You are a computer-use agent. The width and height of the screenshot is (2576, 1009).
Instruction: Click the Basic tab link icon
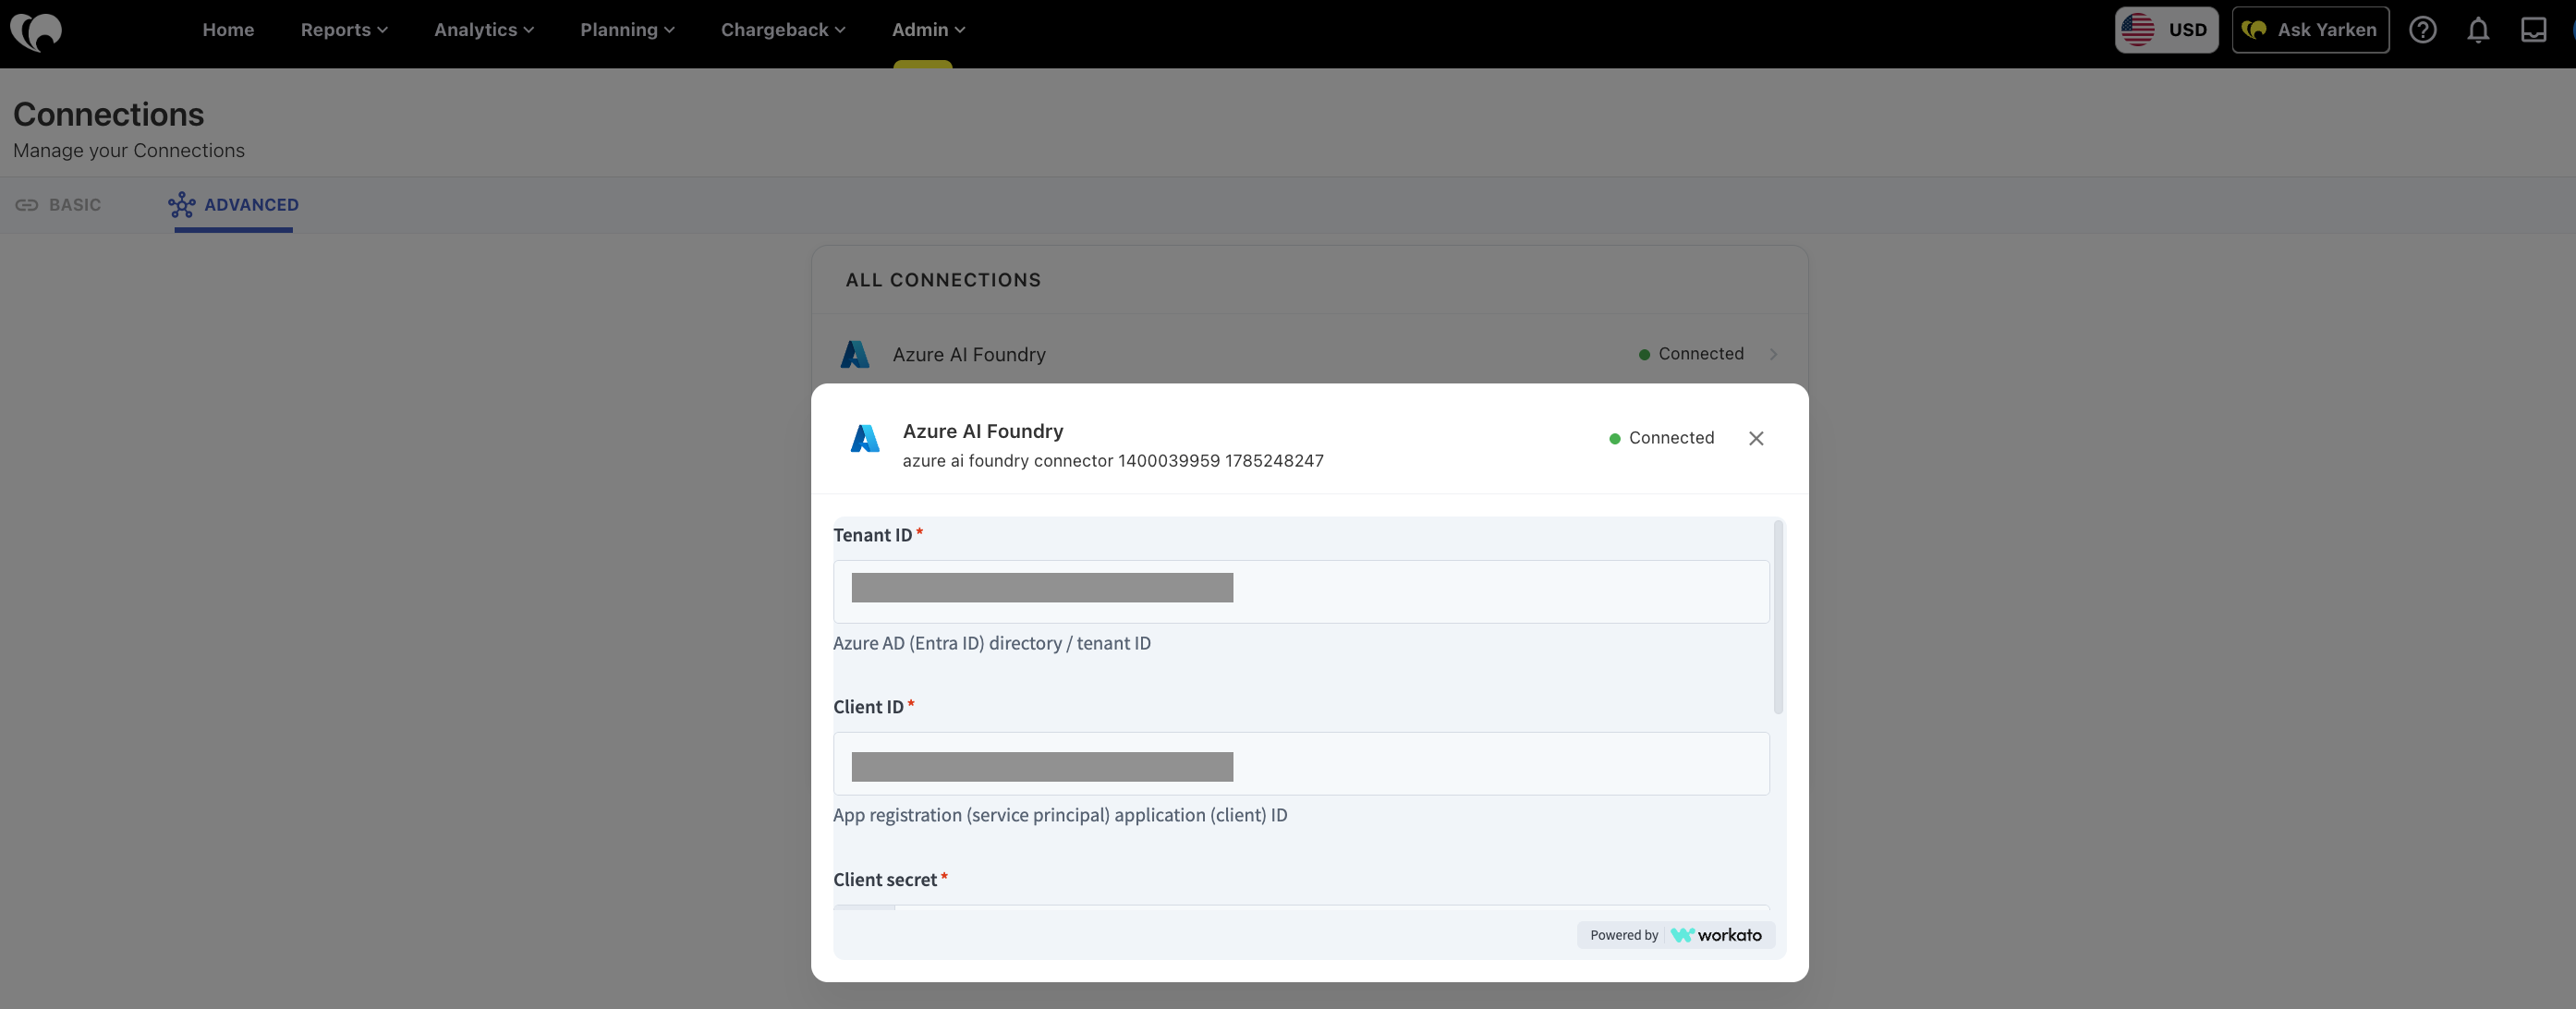(27, 205)
